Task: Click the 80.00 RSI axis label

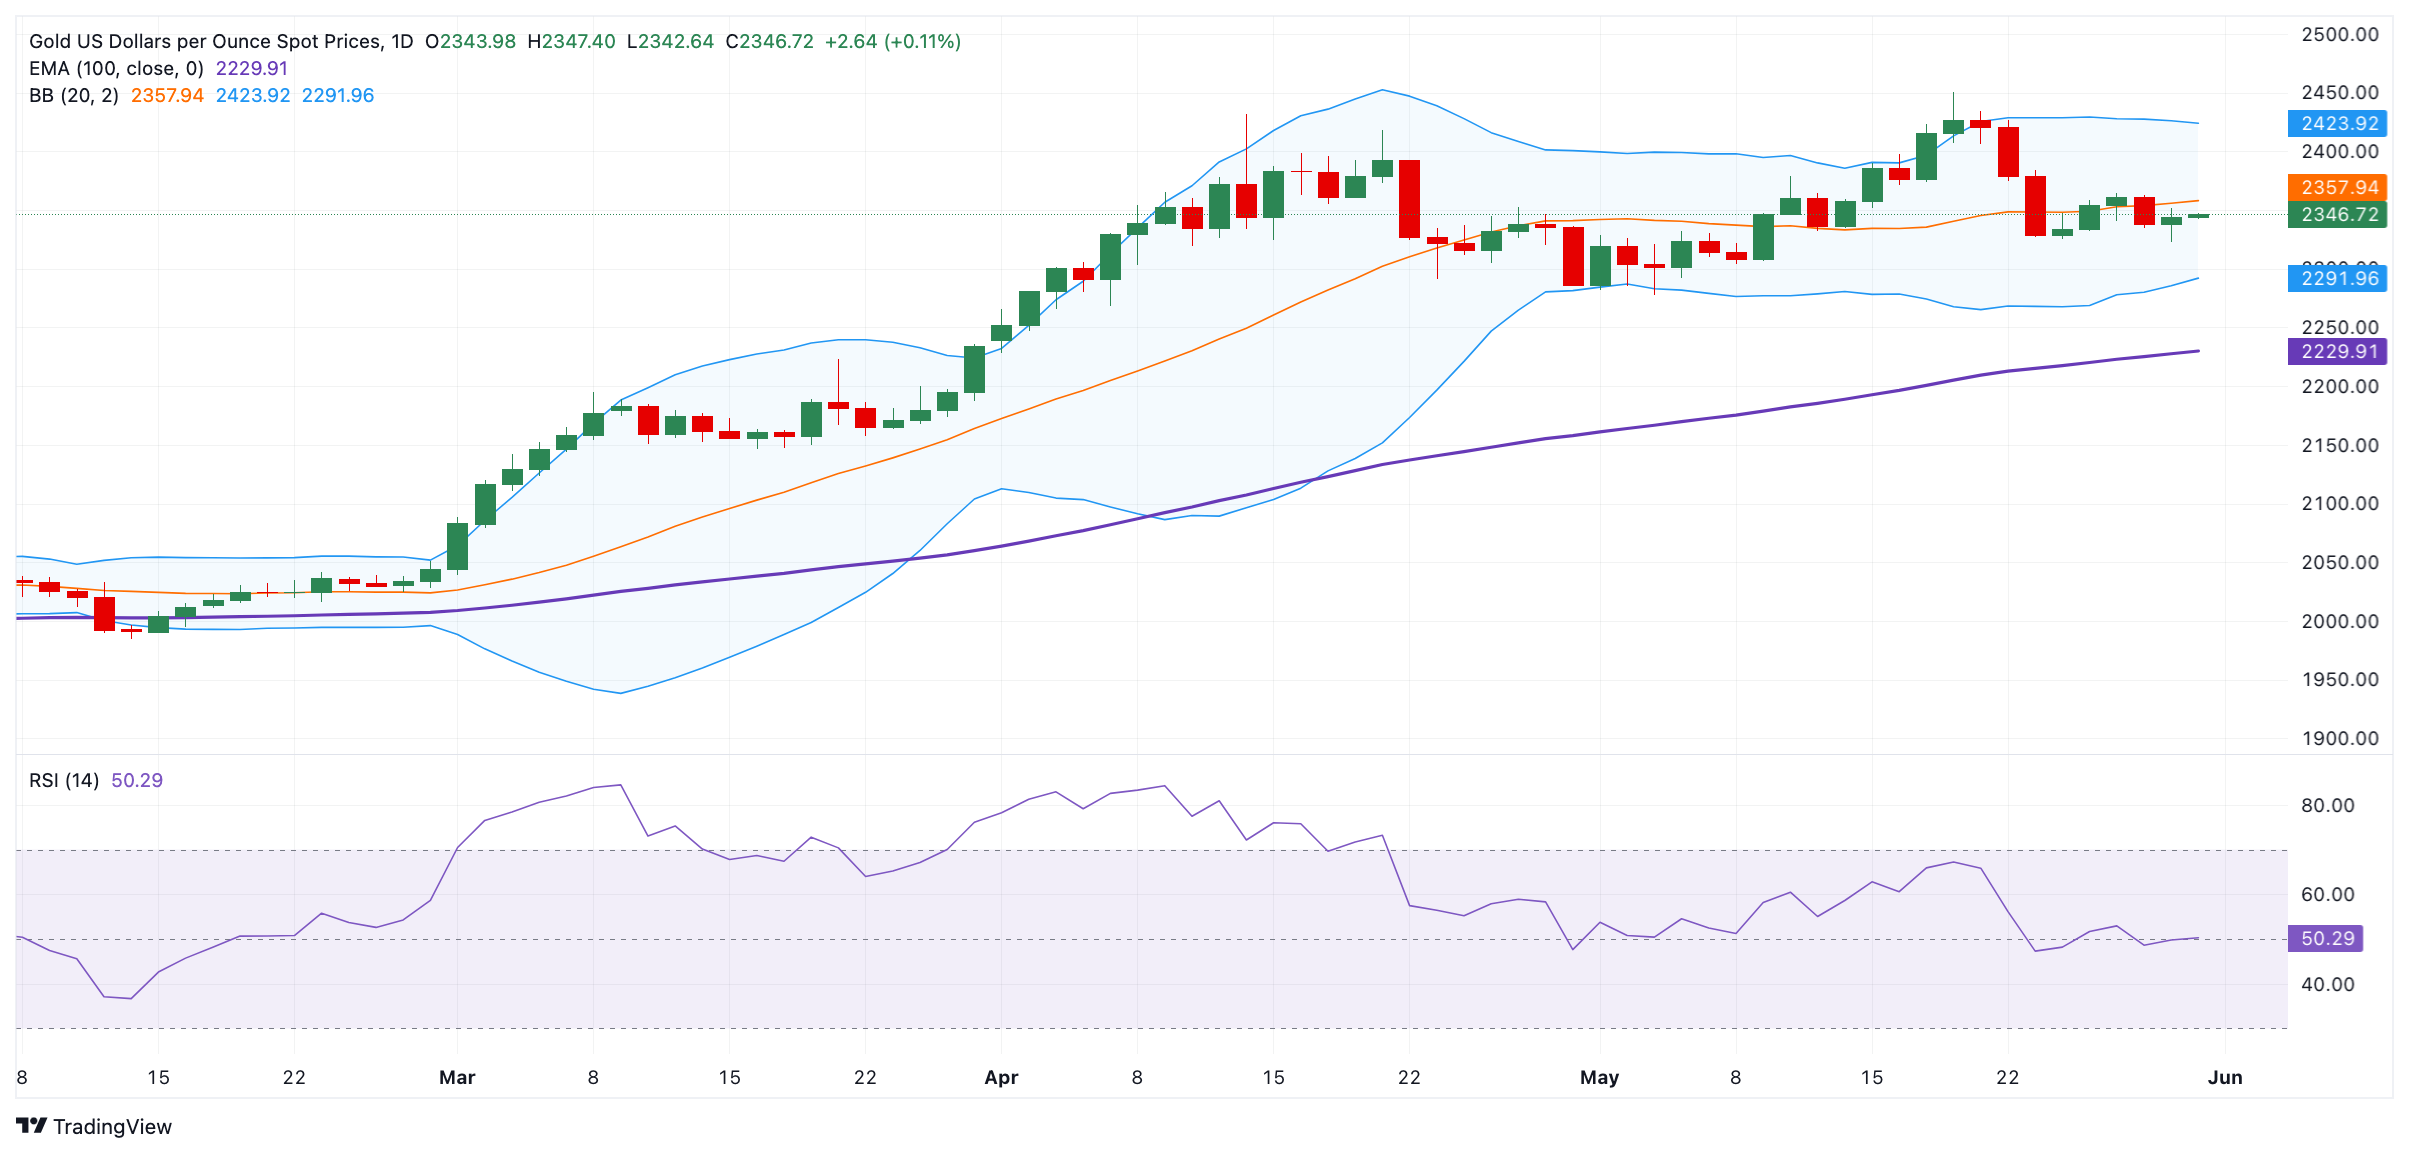Action: coord(2327,805)
